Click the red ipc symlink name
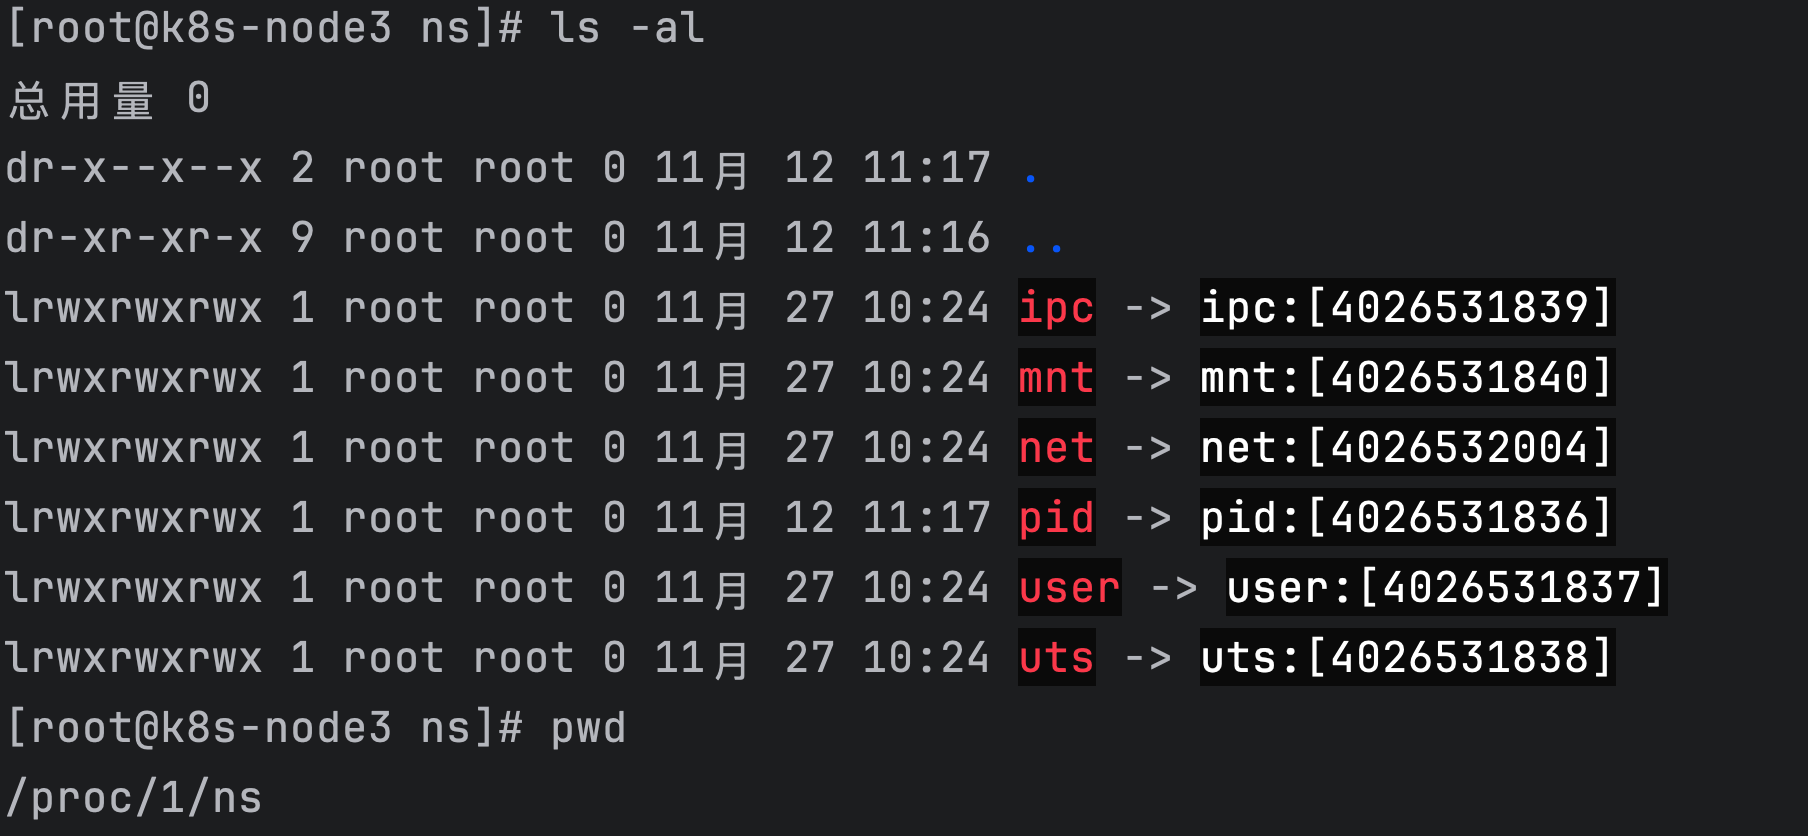The image size is (1808, 836). 1056,308
